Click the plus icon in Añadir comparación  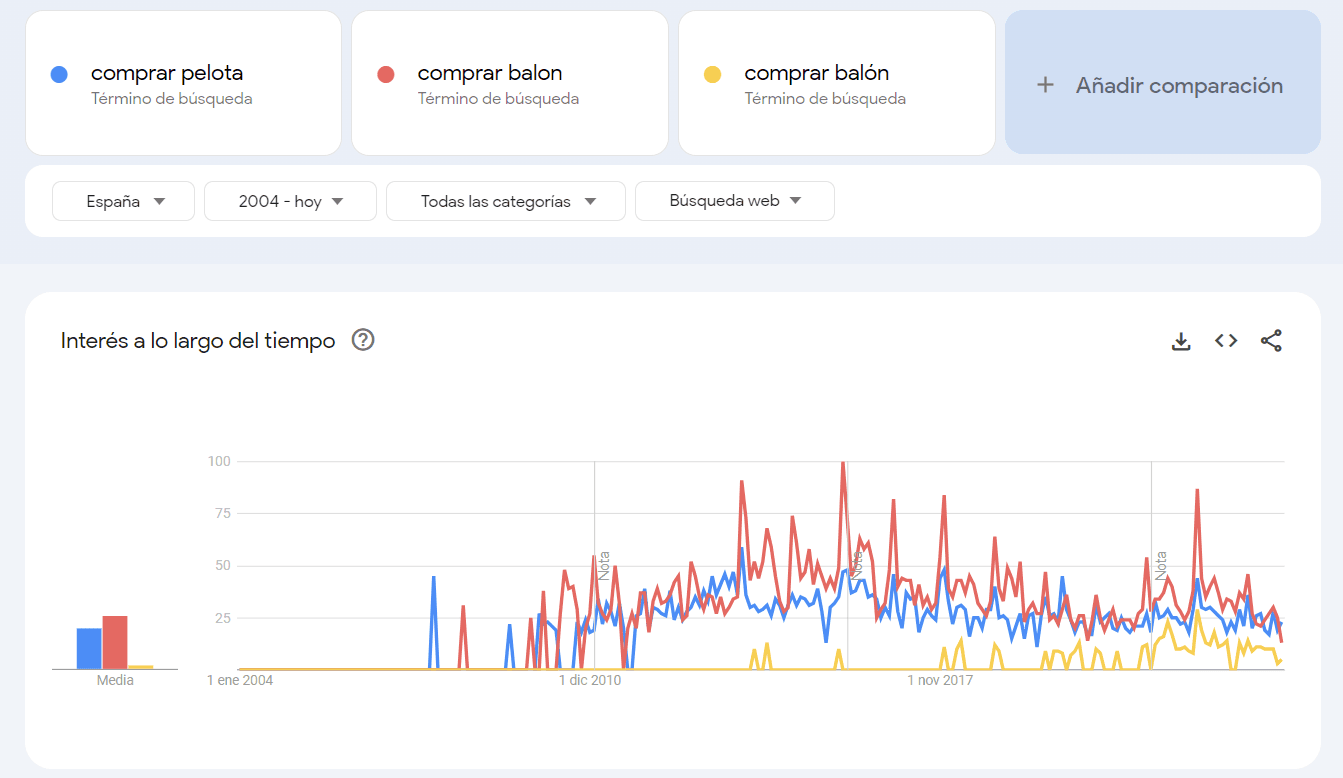click(x=1044, y=85)
